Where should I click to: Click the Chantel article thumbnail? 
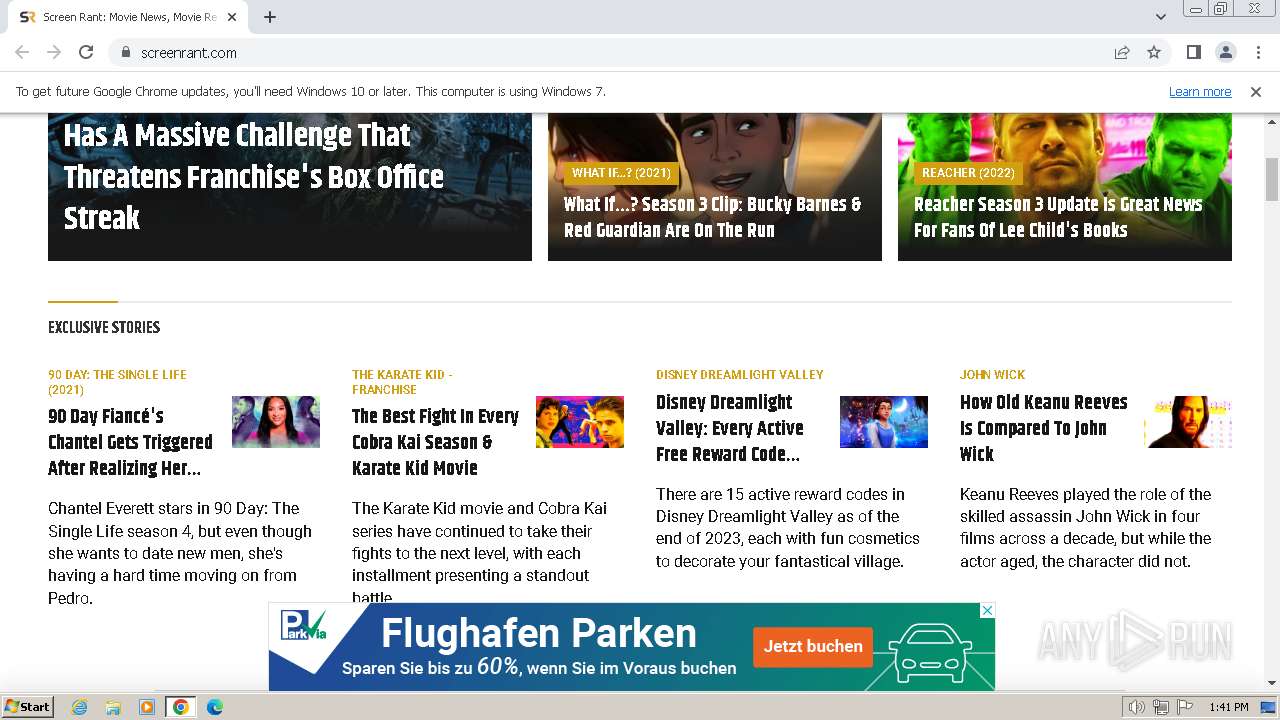tap(276, 422)
